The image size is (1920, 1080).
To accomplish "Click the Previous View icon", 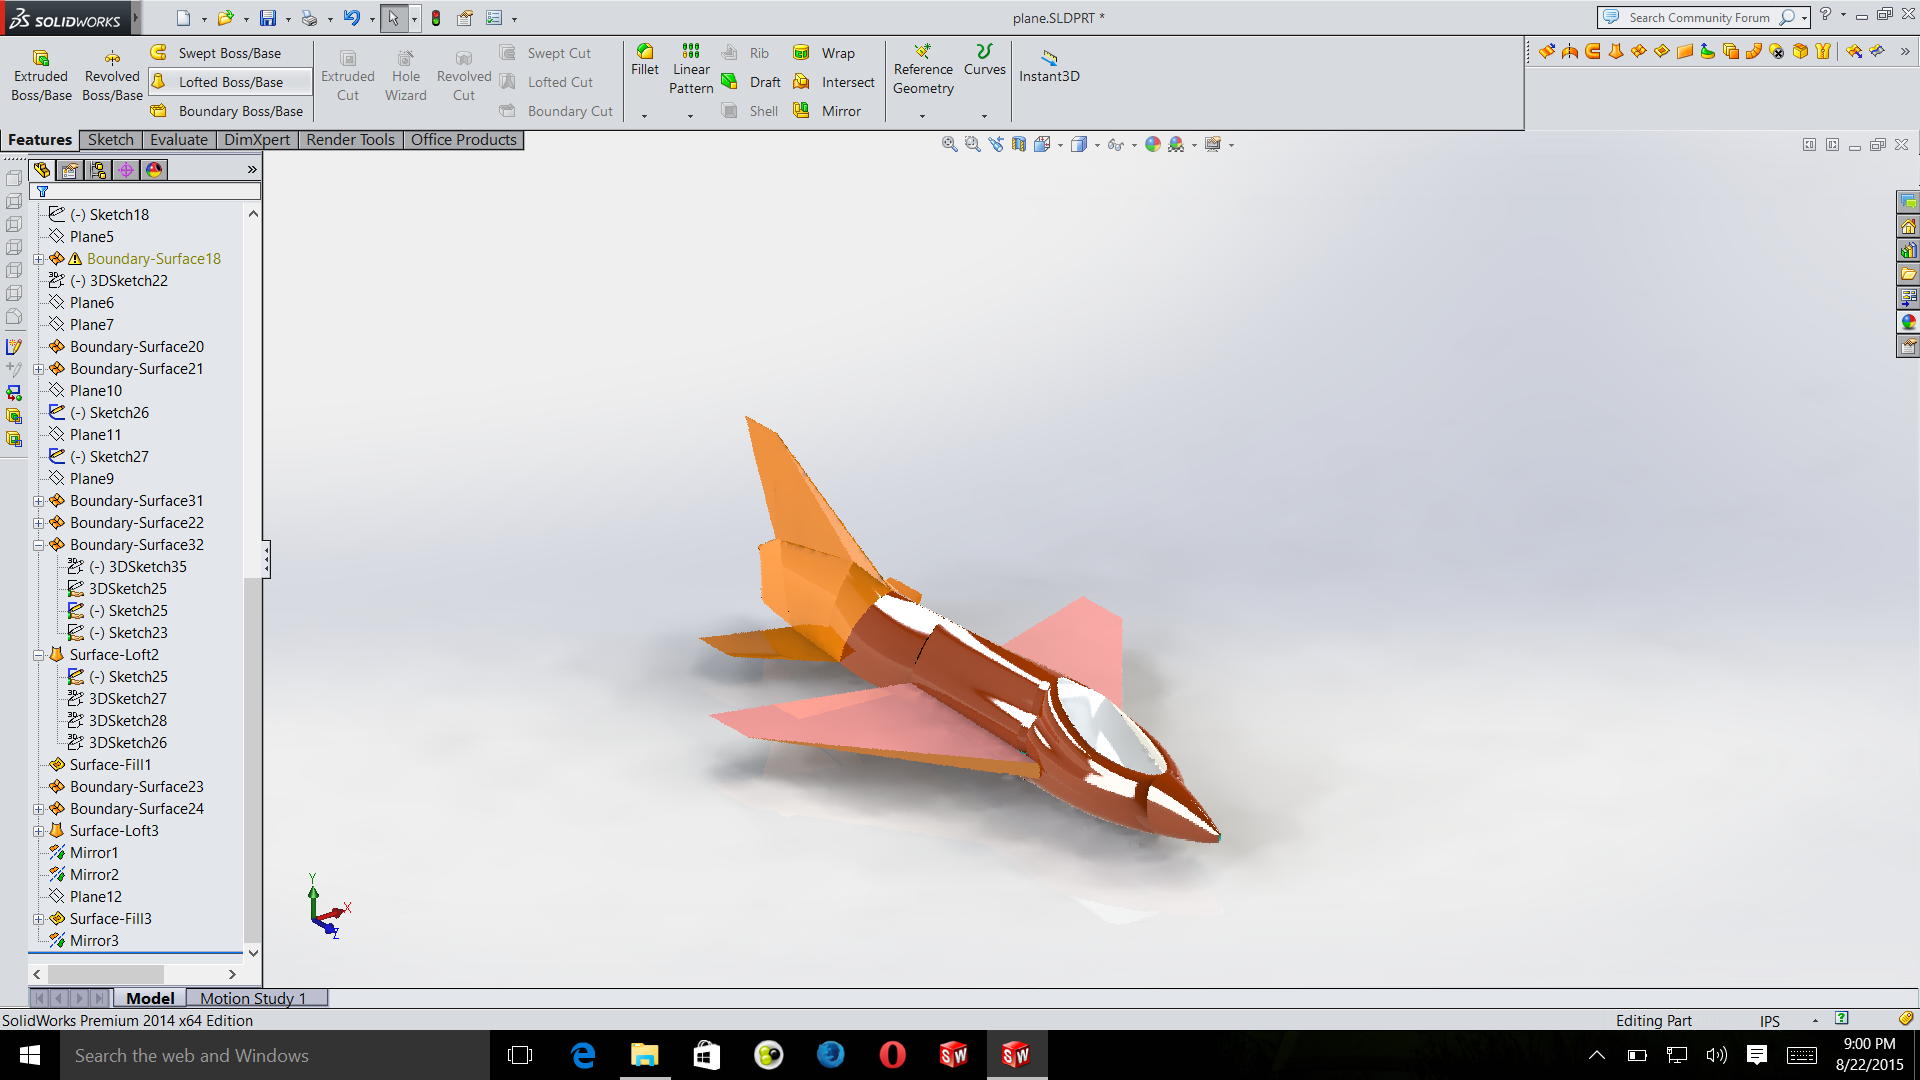I will [x=996, y=144].
